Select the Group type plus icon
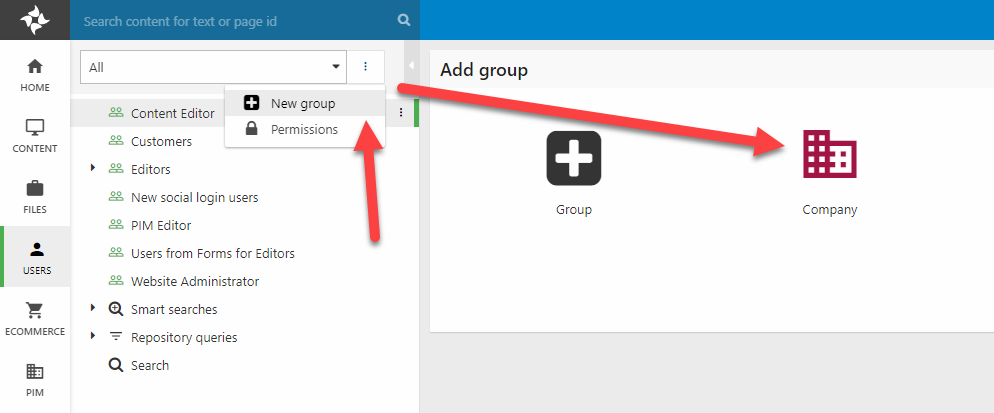 (x=574, y=158)
